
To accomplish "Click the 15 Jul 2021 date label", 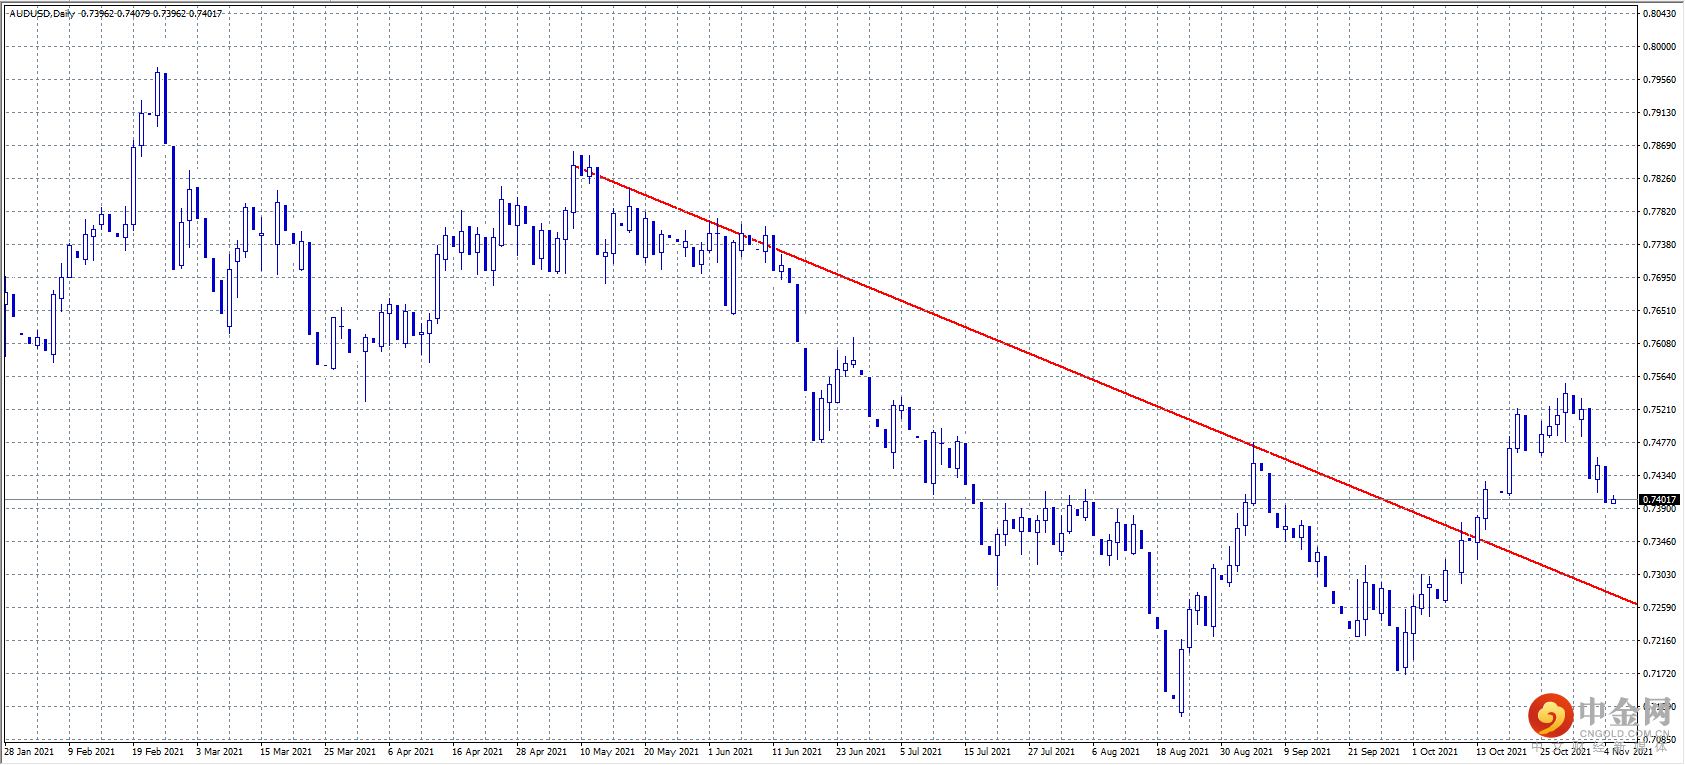I will pyautogui.click(x=987, y=752).
